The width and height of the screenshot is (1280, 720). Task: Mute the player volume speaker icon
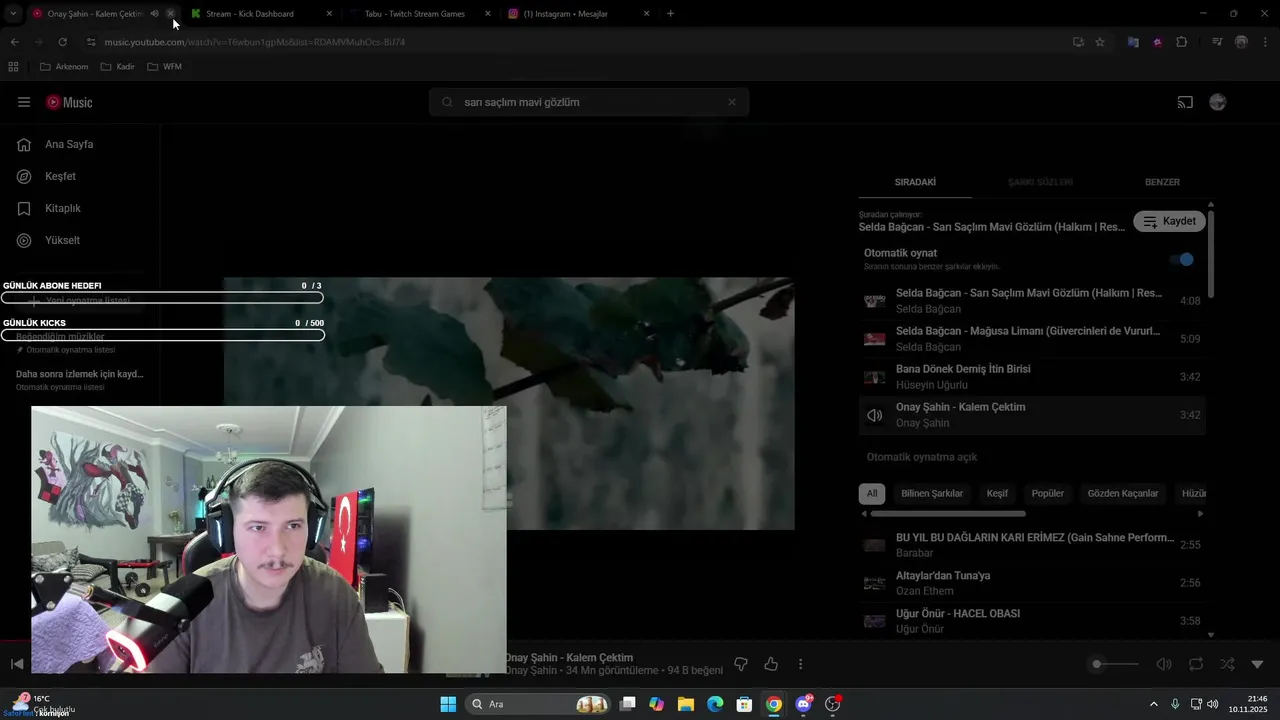(1164, 664)
